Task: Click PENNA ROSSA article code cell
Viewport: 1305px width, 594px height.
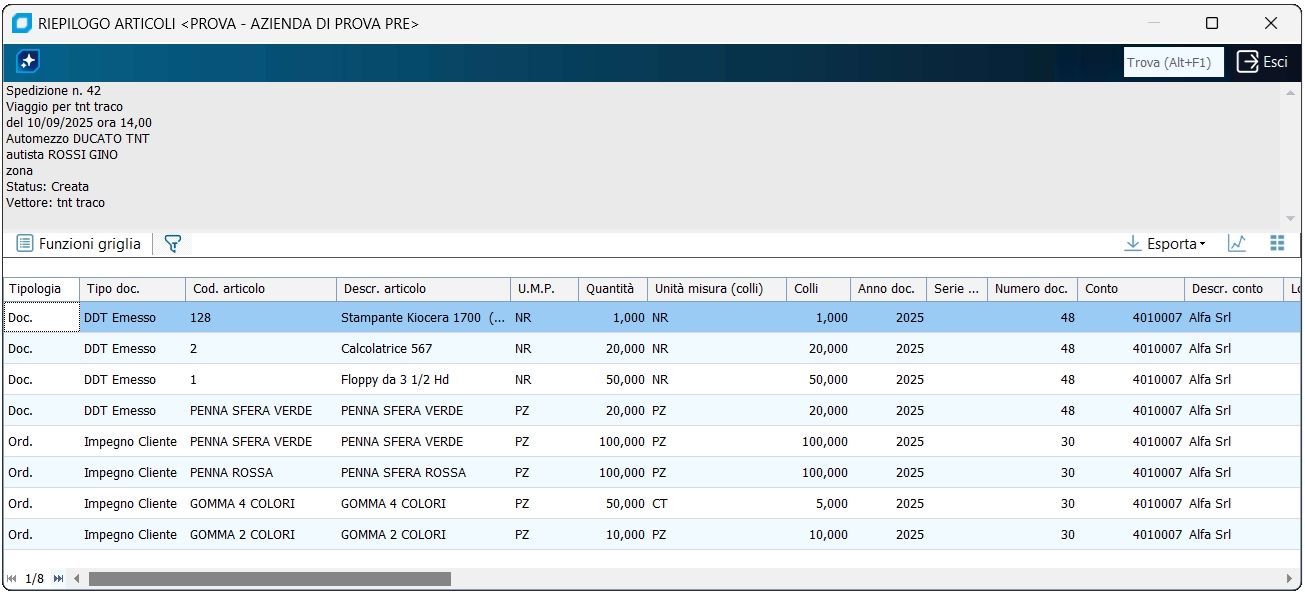Action: coord(261,473)
